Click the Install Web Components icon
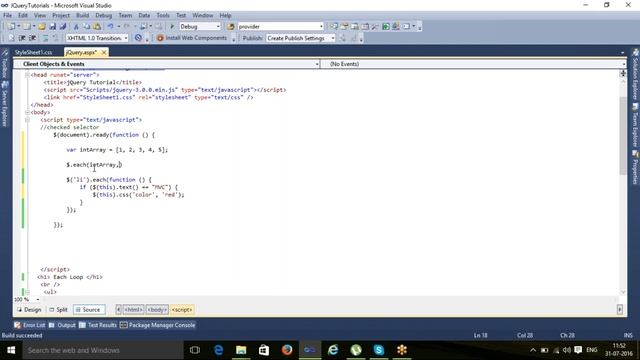The image size is (640, 360). pyautogui.click(x=160, y=38)
